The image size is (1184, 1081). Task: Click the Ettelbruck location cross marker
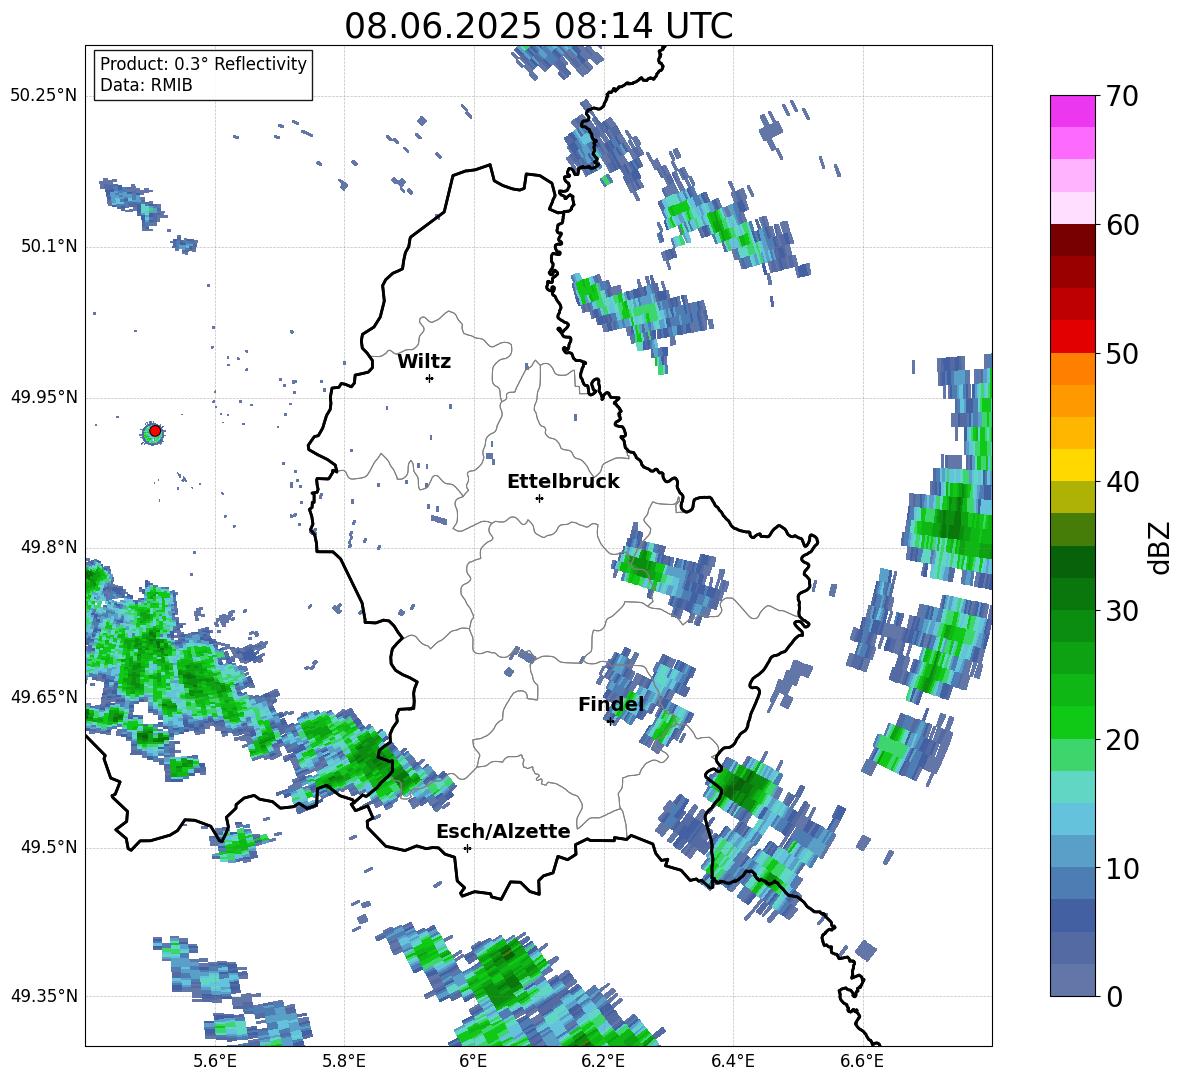click(x=539, y=498)
